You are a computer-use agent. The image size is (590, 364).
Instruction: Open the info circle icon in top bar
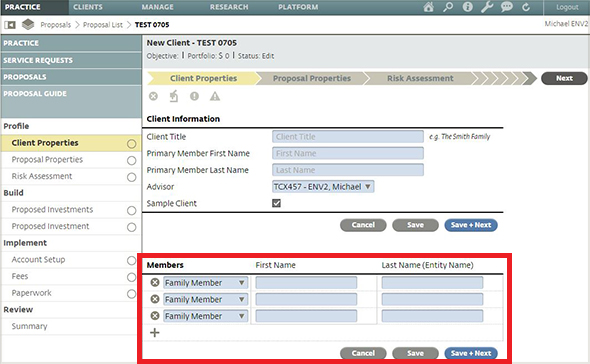467,7
